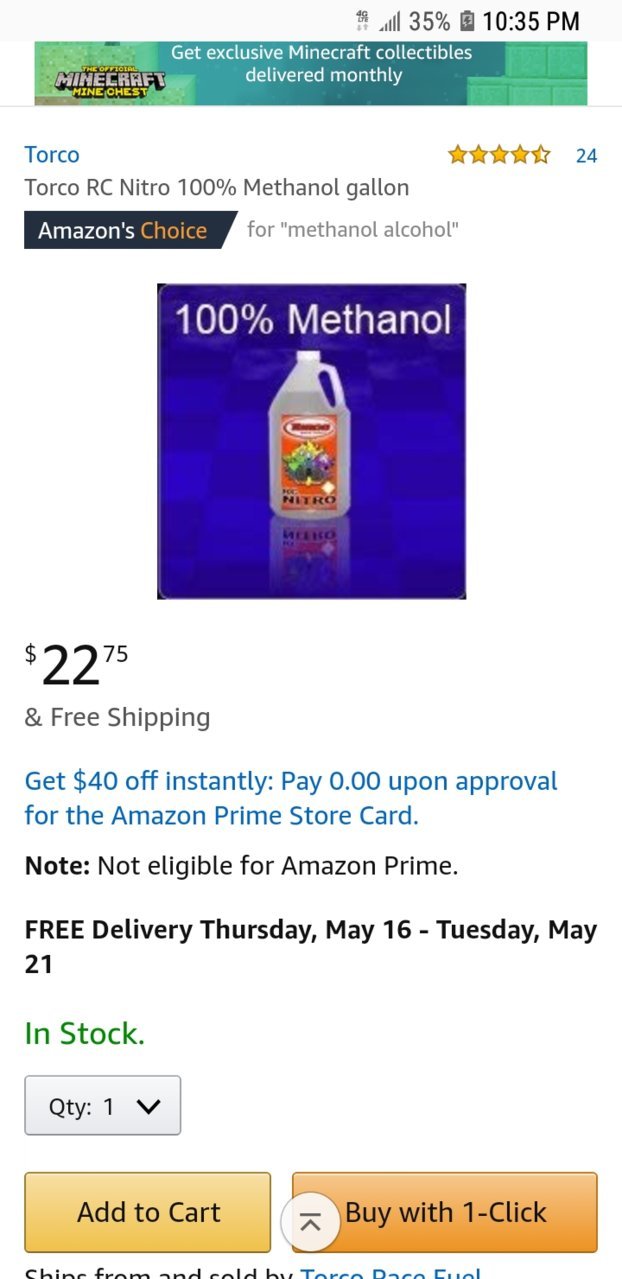This screenshot has width=622, height=1279.
Task: Tap the $22.75 price
Action: [77, 665]
